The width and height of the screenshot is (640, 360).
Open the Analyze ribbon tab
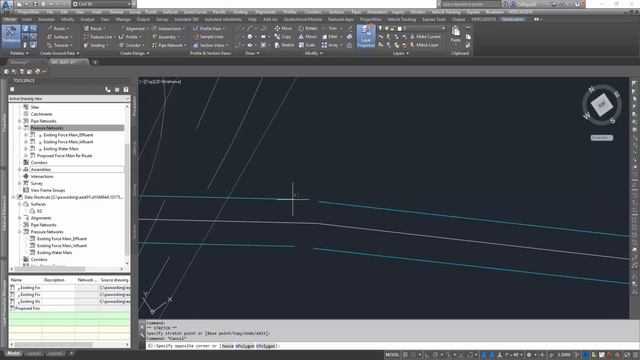coord(87,19)
